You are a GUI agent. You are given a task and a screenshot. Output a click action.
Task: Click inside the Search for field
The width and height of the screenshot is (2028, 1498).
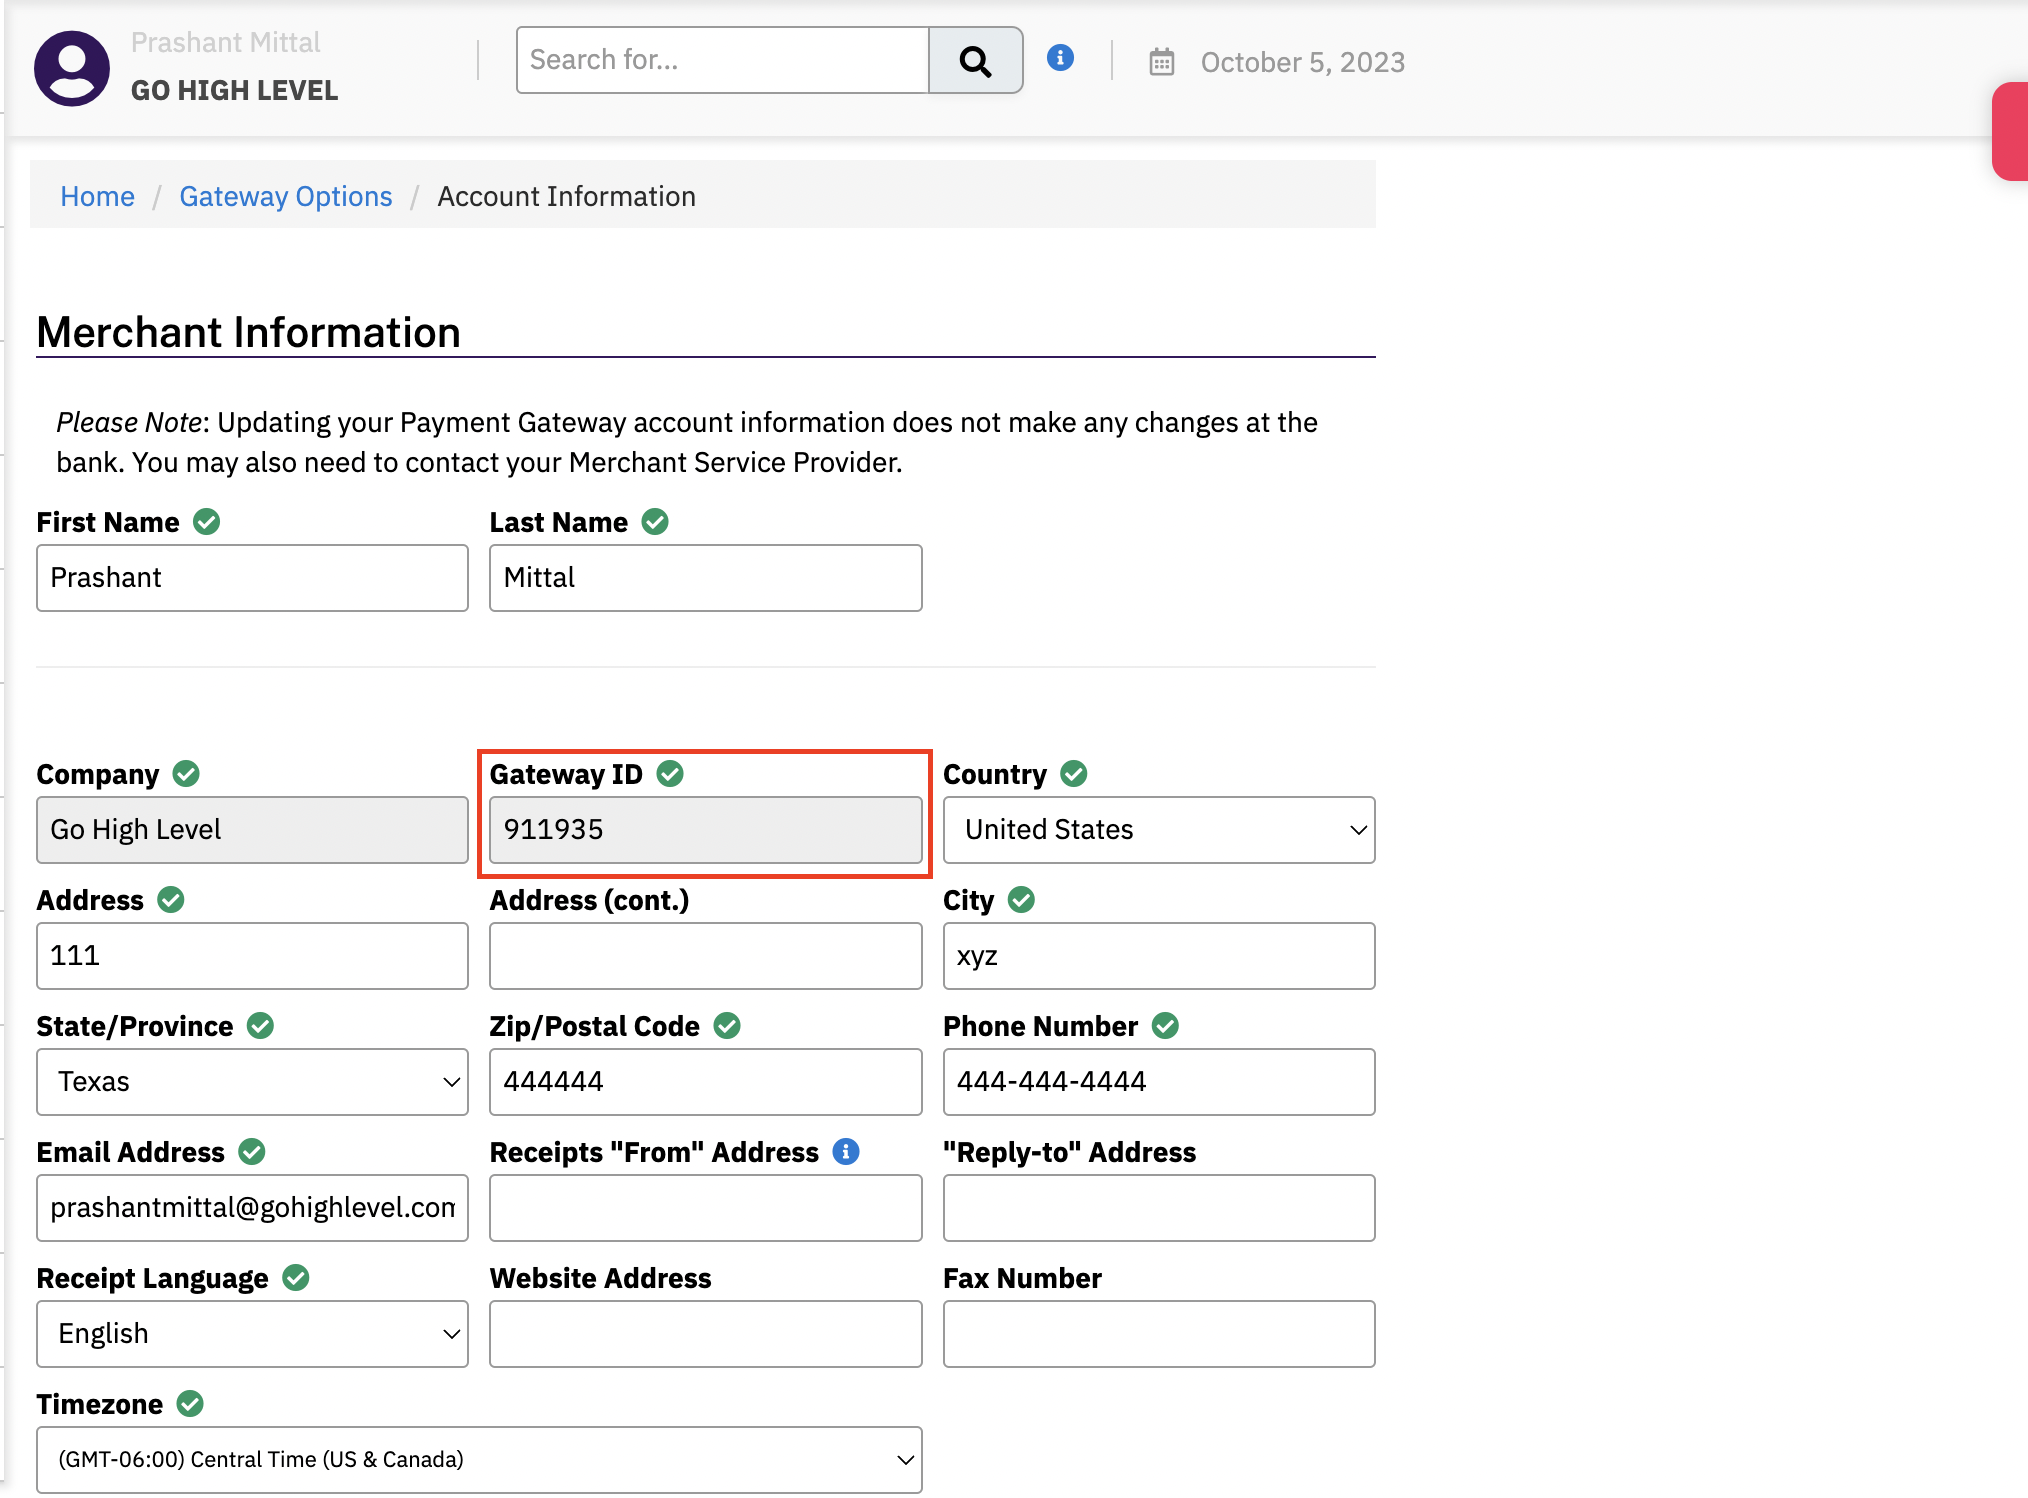click(722, 61)
